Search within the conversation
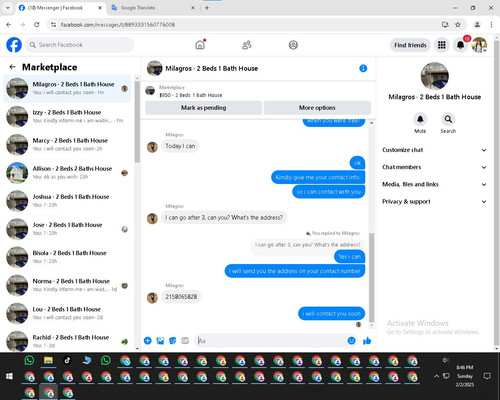Screen dimensions: 500x400 coord(448,119)
